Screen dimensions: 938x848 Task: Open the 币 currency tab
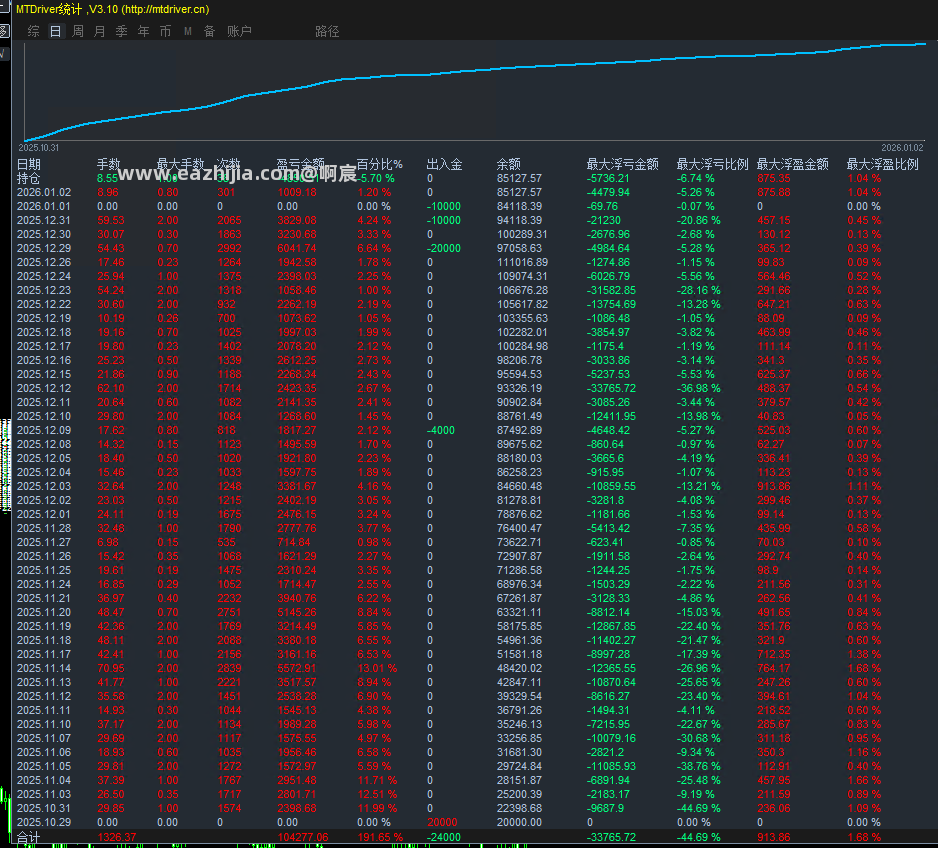click(x=165, y=31)
